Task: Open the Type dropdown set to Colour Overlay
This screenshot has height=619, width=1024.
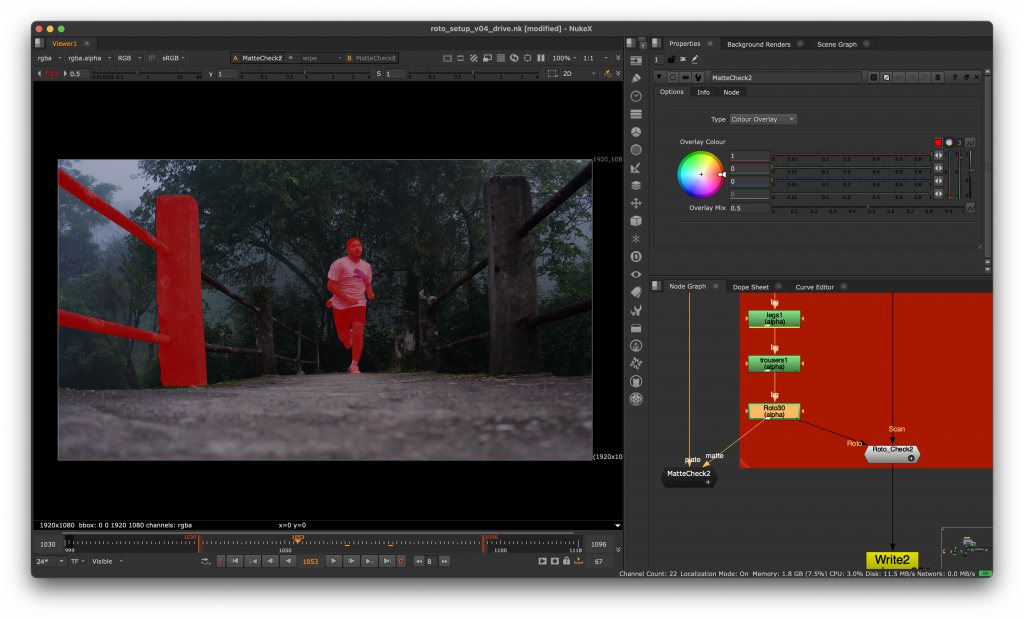Action: click(763, 119)
